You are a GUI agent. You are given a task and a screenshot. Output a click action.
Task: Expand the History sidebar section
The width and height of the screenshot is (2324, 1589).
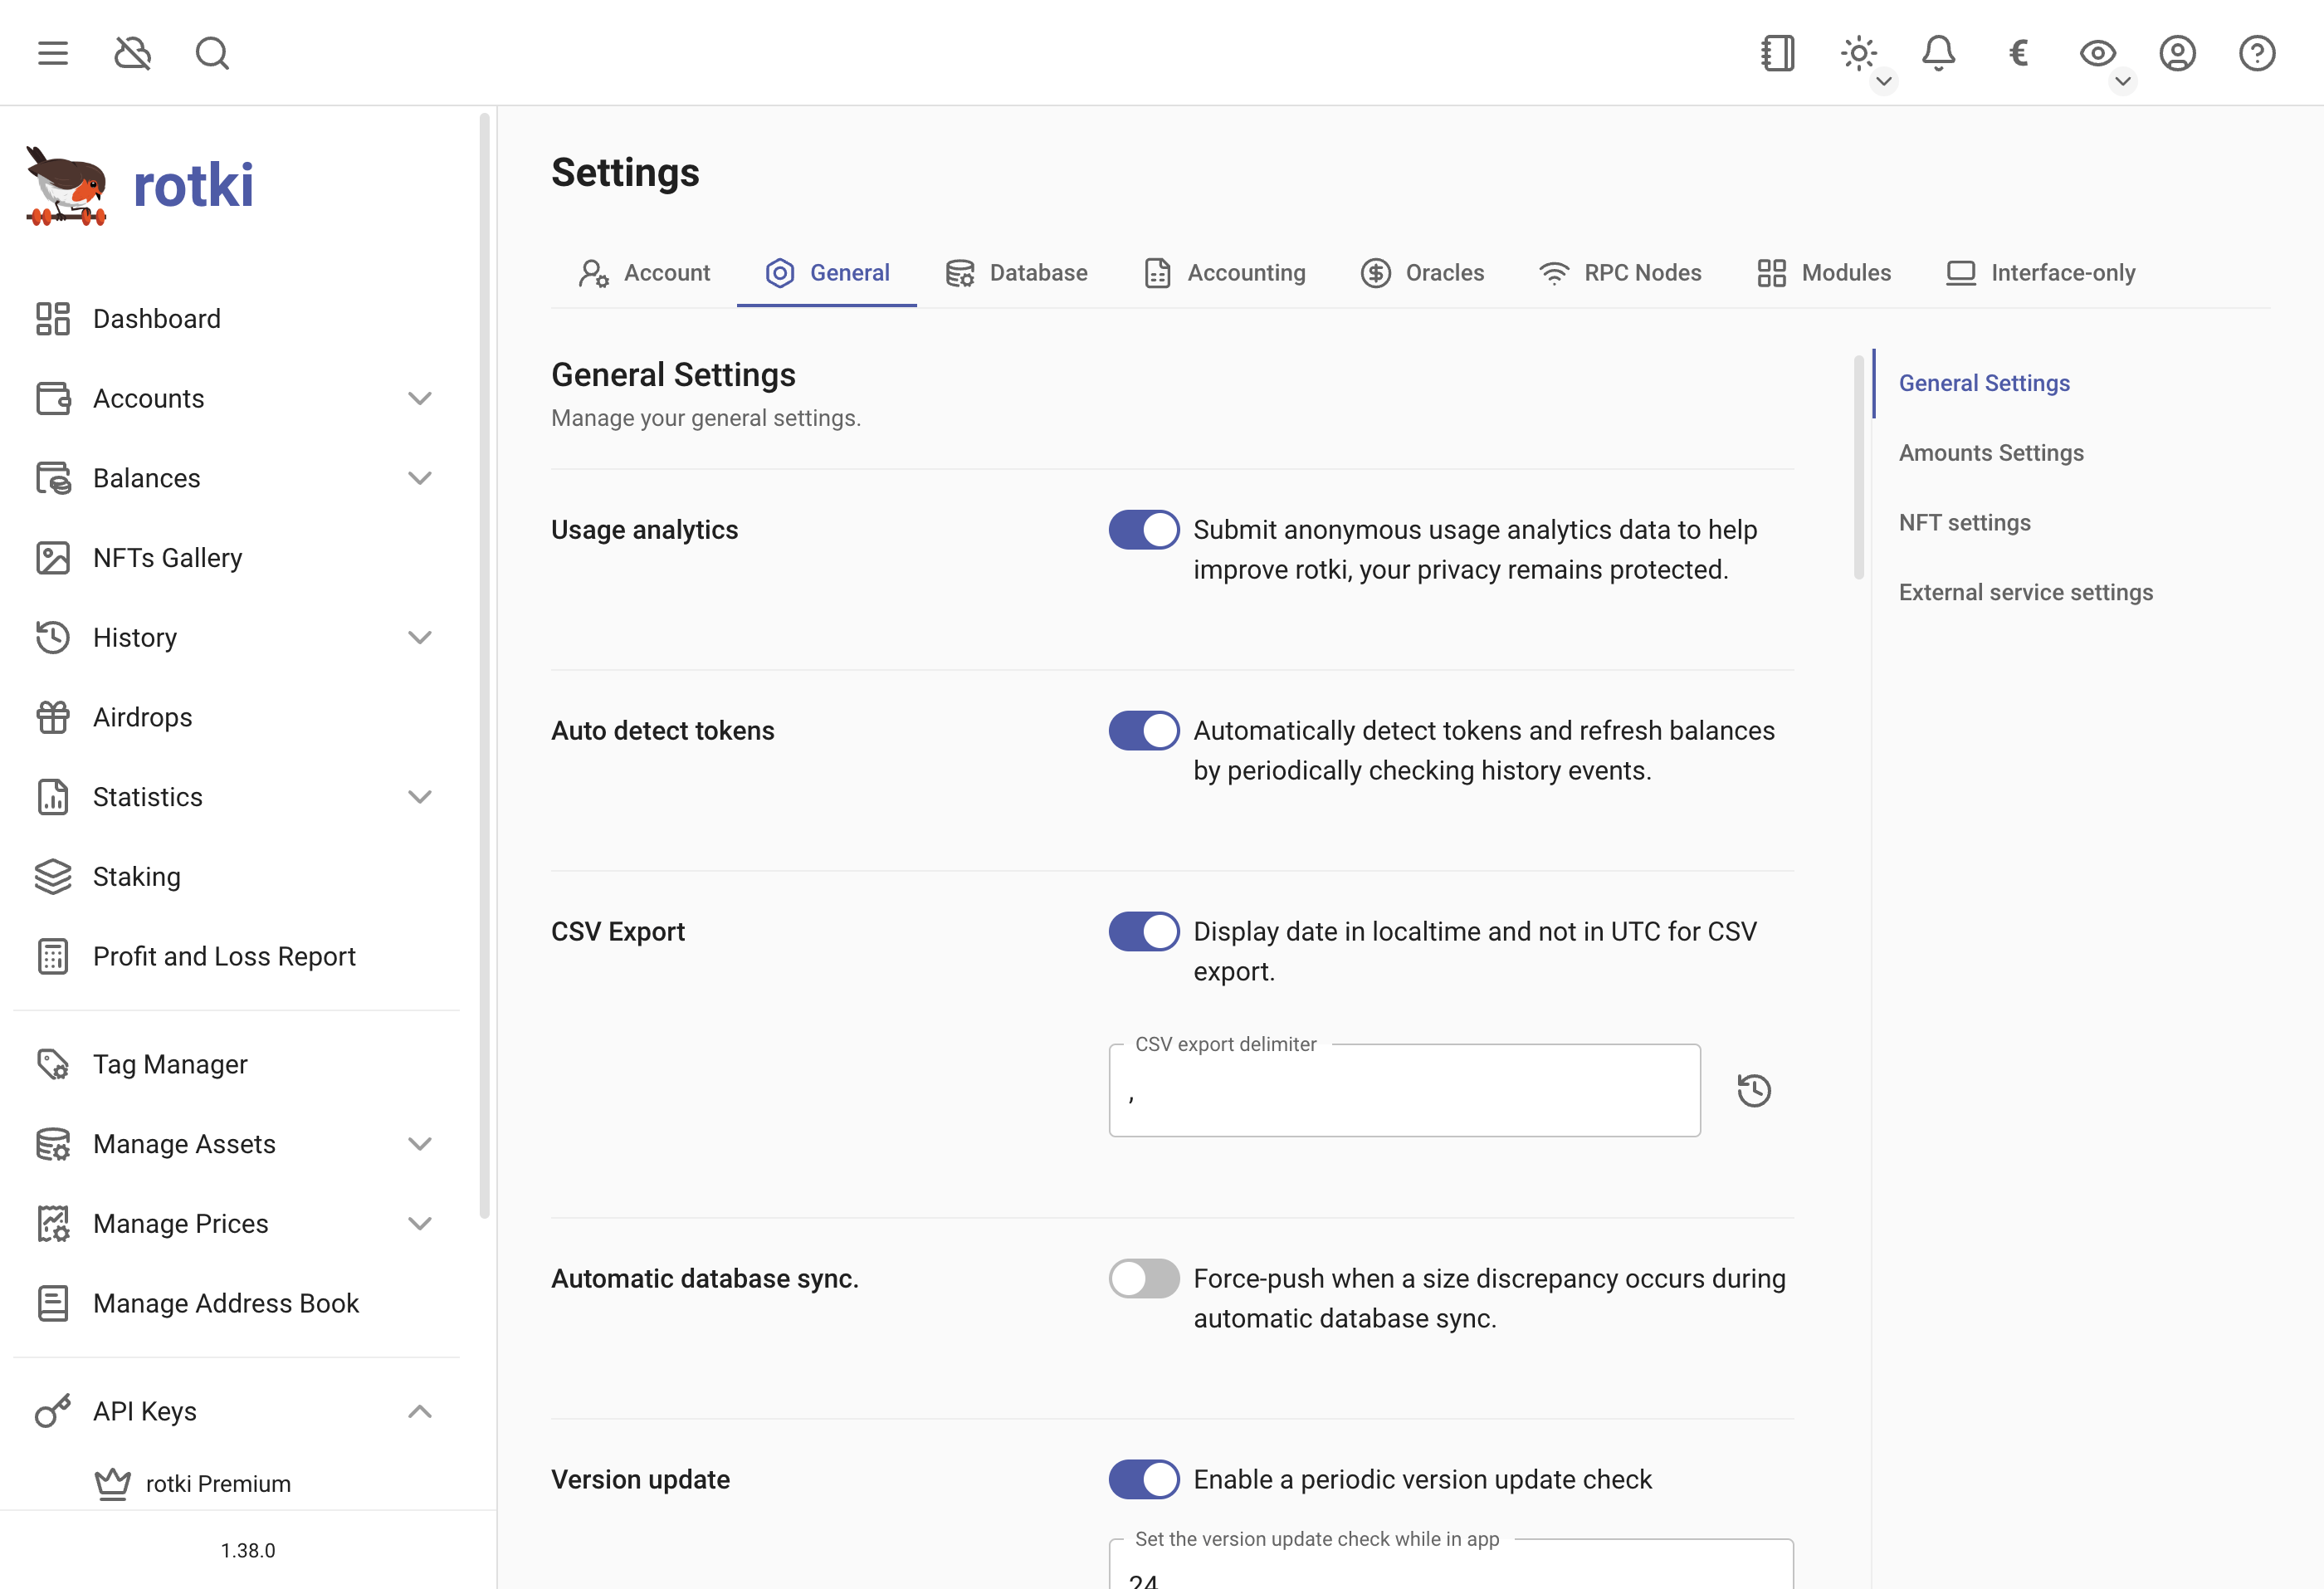[237, 637]
